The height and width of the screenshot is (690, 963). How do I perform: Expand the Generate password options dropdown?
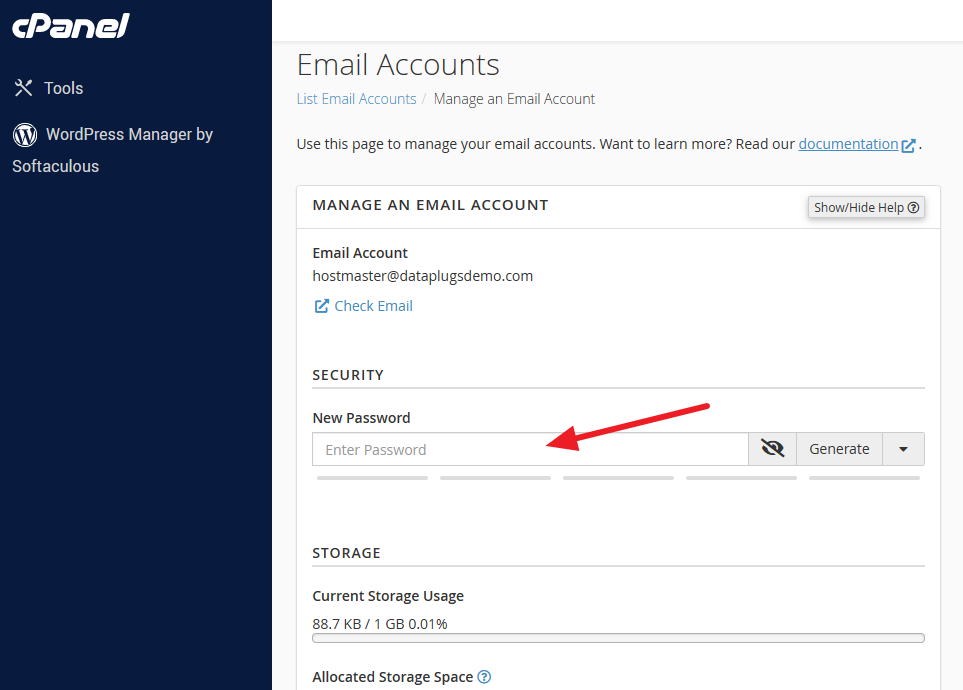(x=903, y=448)
